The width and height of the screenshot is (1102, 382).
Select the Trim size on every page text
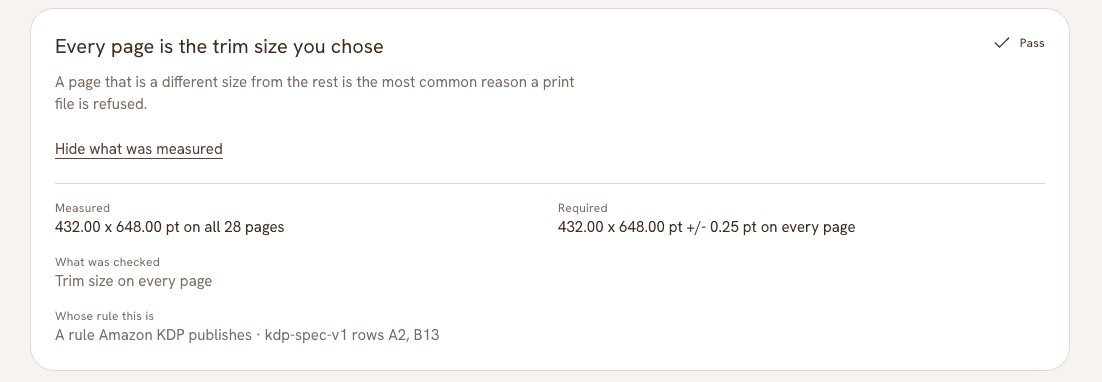(x=134, y=281)
